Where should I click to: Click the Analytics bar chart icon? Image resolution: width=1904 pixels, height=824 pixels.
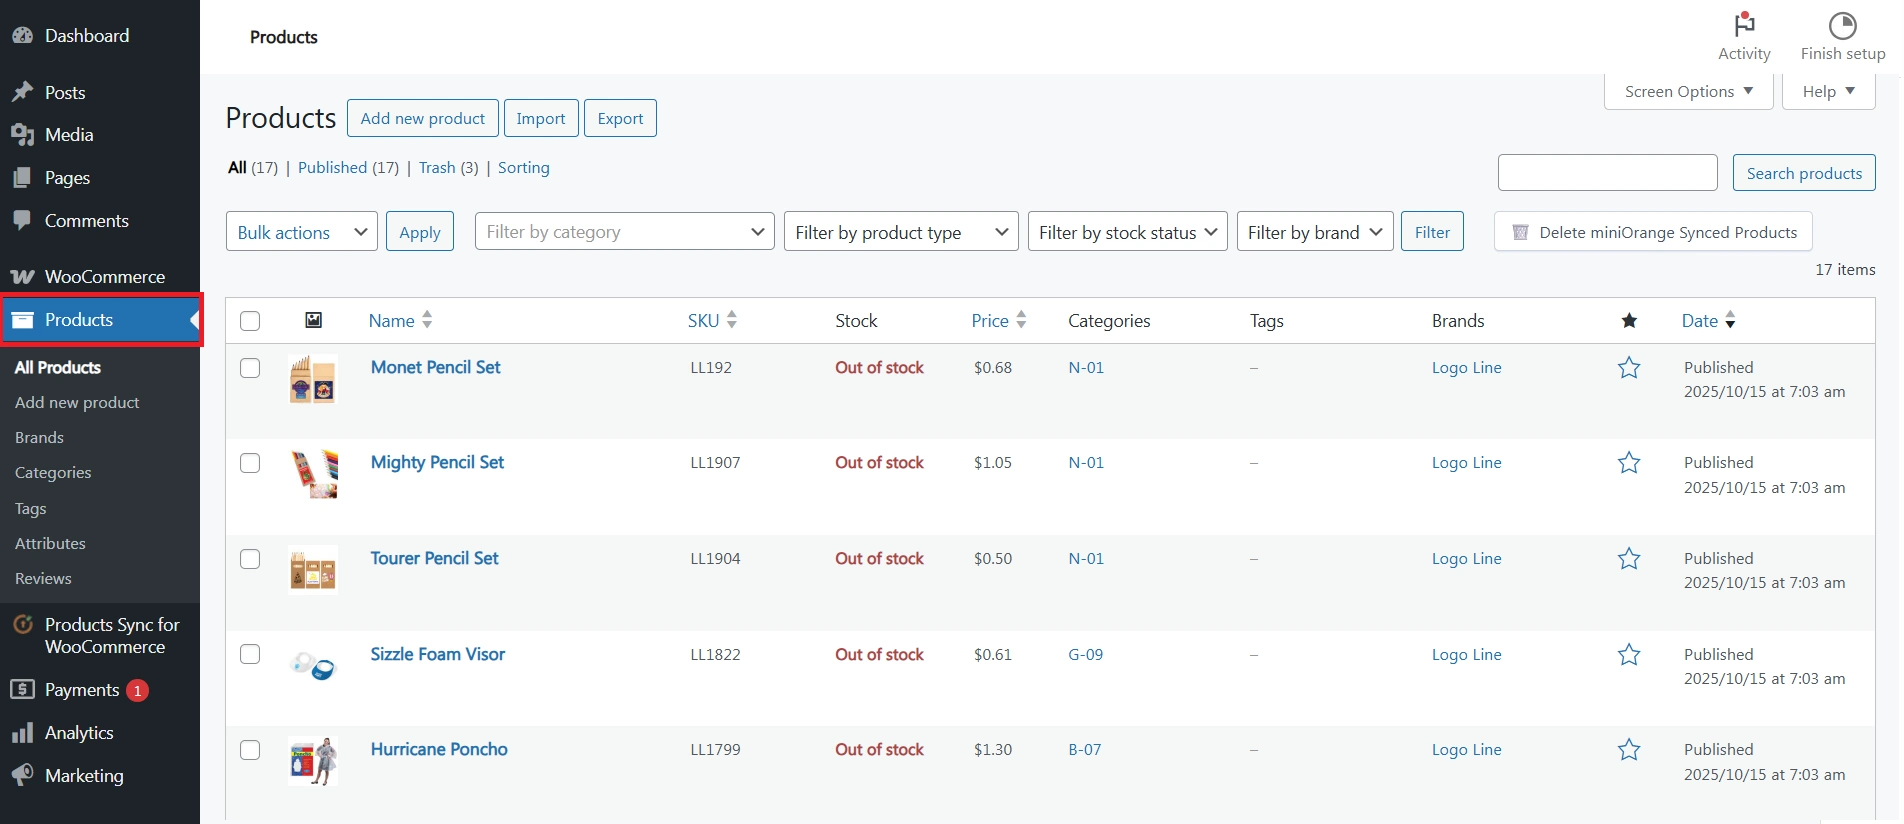(x=22, y=733)
